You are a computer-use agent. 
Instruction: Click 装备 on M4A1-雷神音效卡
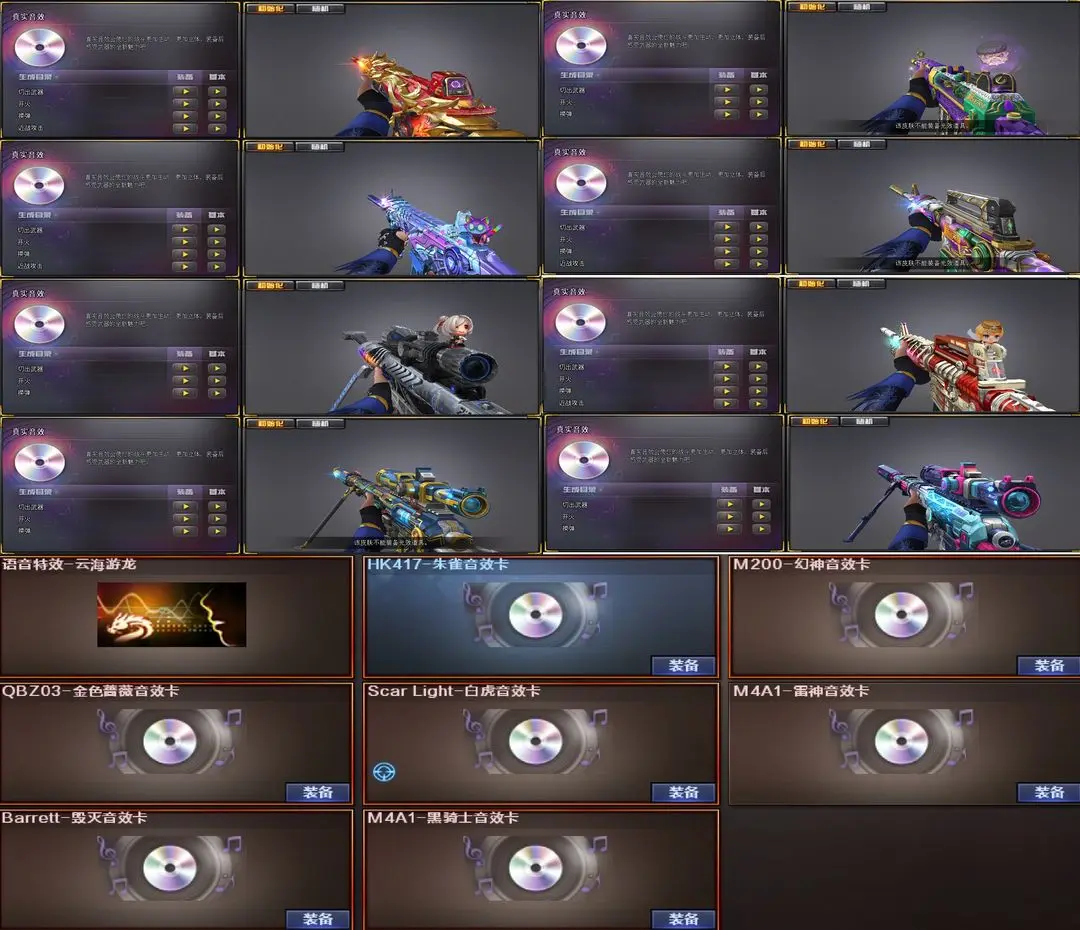[x=1049, y=792]
